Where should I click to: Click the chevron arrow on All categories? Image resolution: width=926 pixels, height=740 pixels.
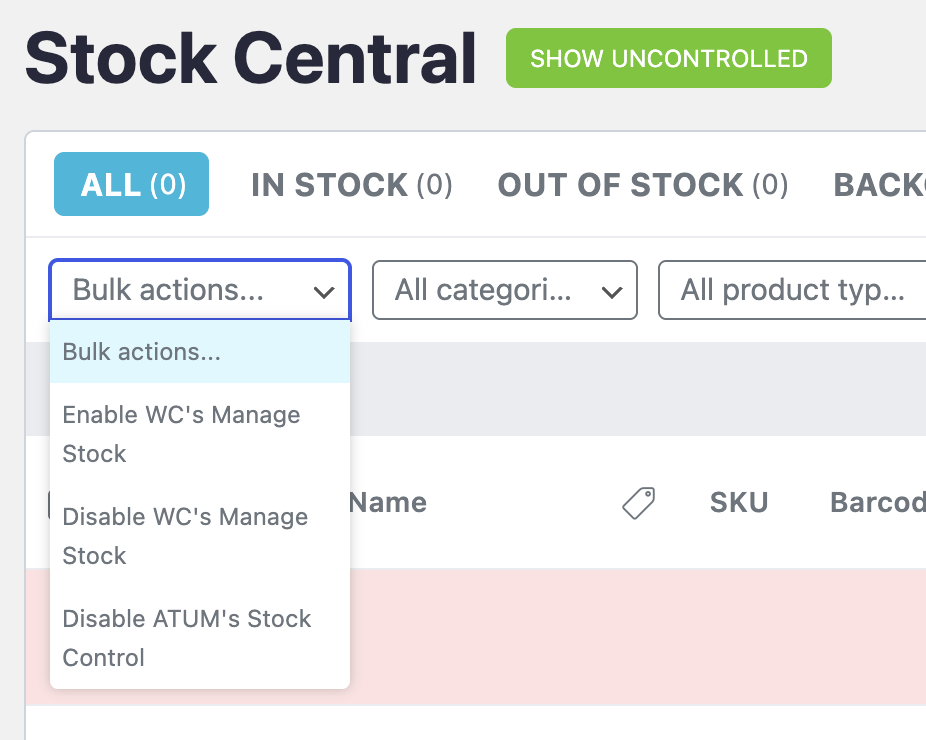(611, 292)
